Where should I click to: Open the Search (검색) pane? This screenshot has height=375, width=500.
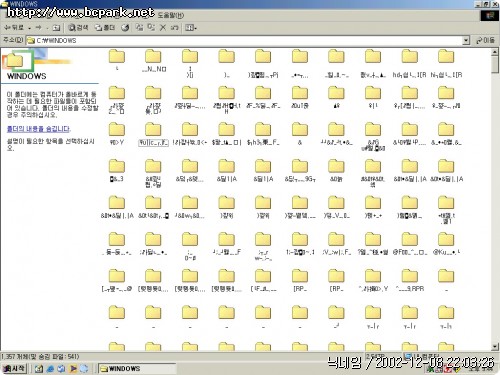point(78,28)
